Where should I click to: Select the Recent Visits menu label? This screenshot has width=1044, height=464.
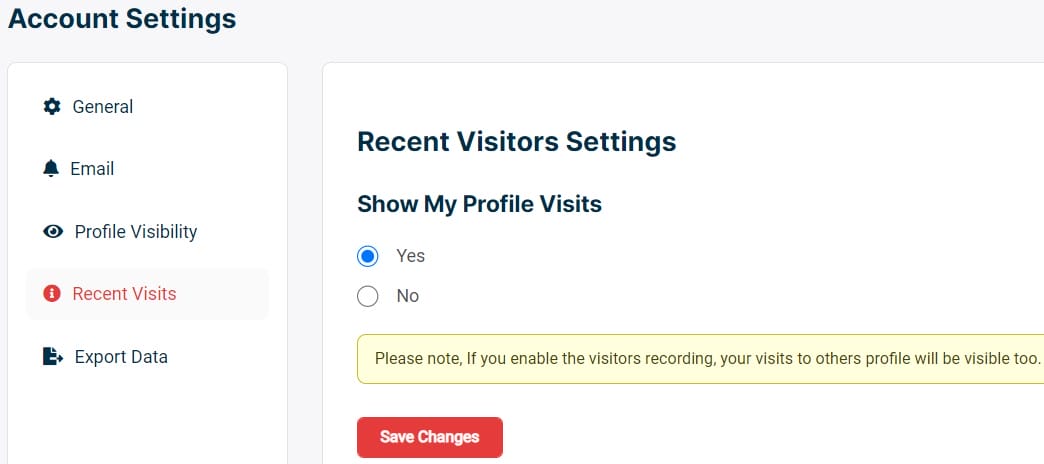[124, 294]
